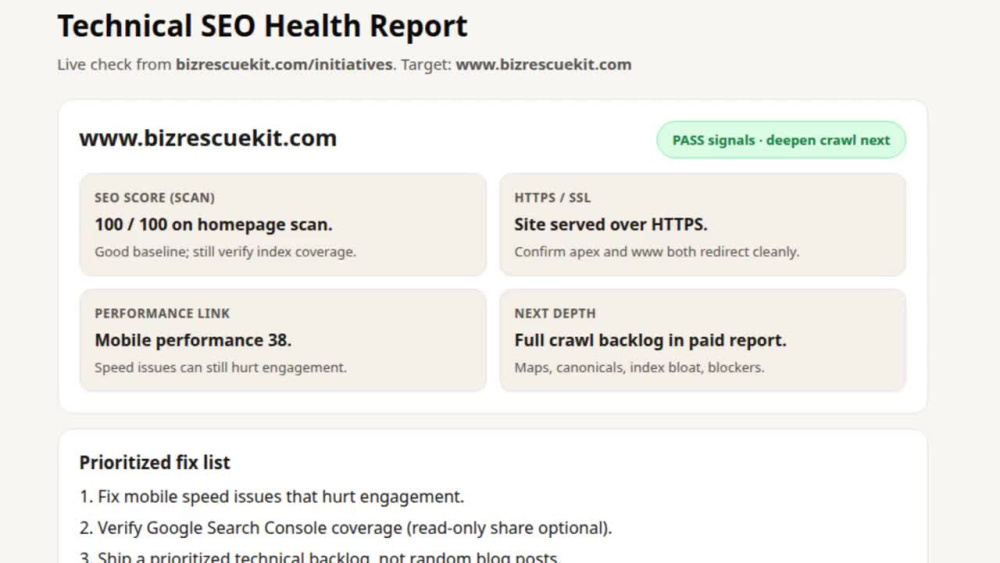
Task: Click 'Maps, canonicals, index bloat, blockers.' text
Action: click(639, 368)
